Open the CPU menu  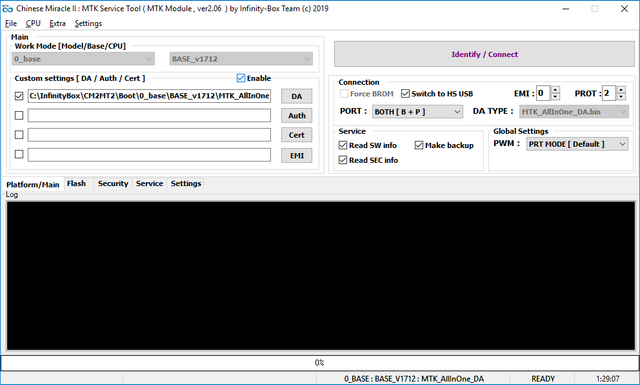(33, 24)
